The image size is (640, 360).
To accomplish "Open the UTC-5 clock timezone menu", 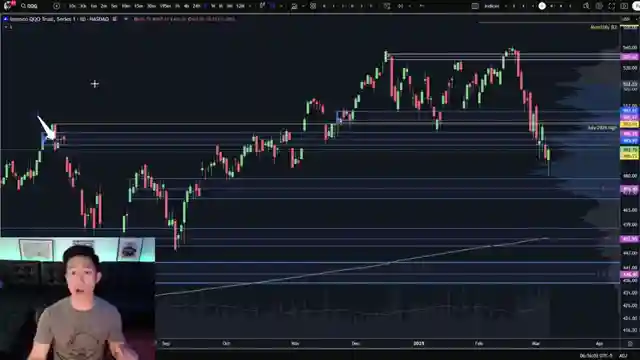I will pyautogui.click(x=596, y=356).
